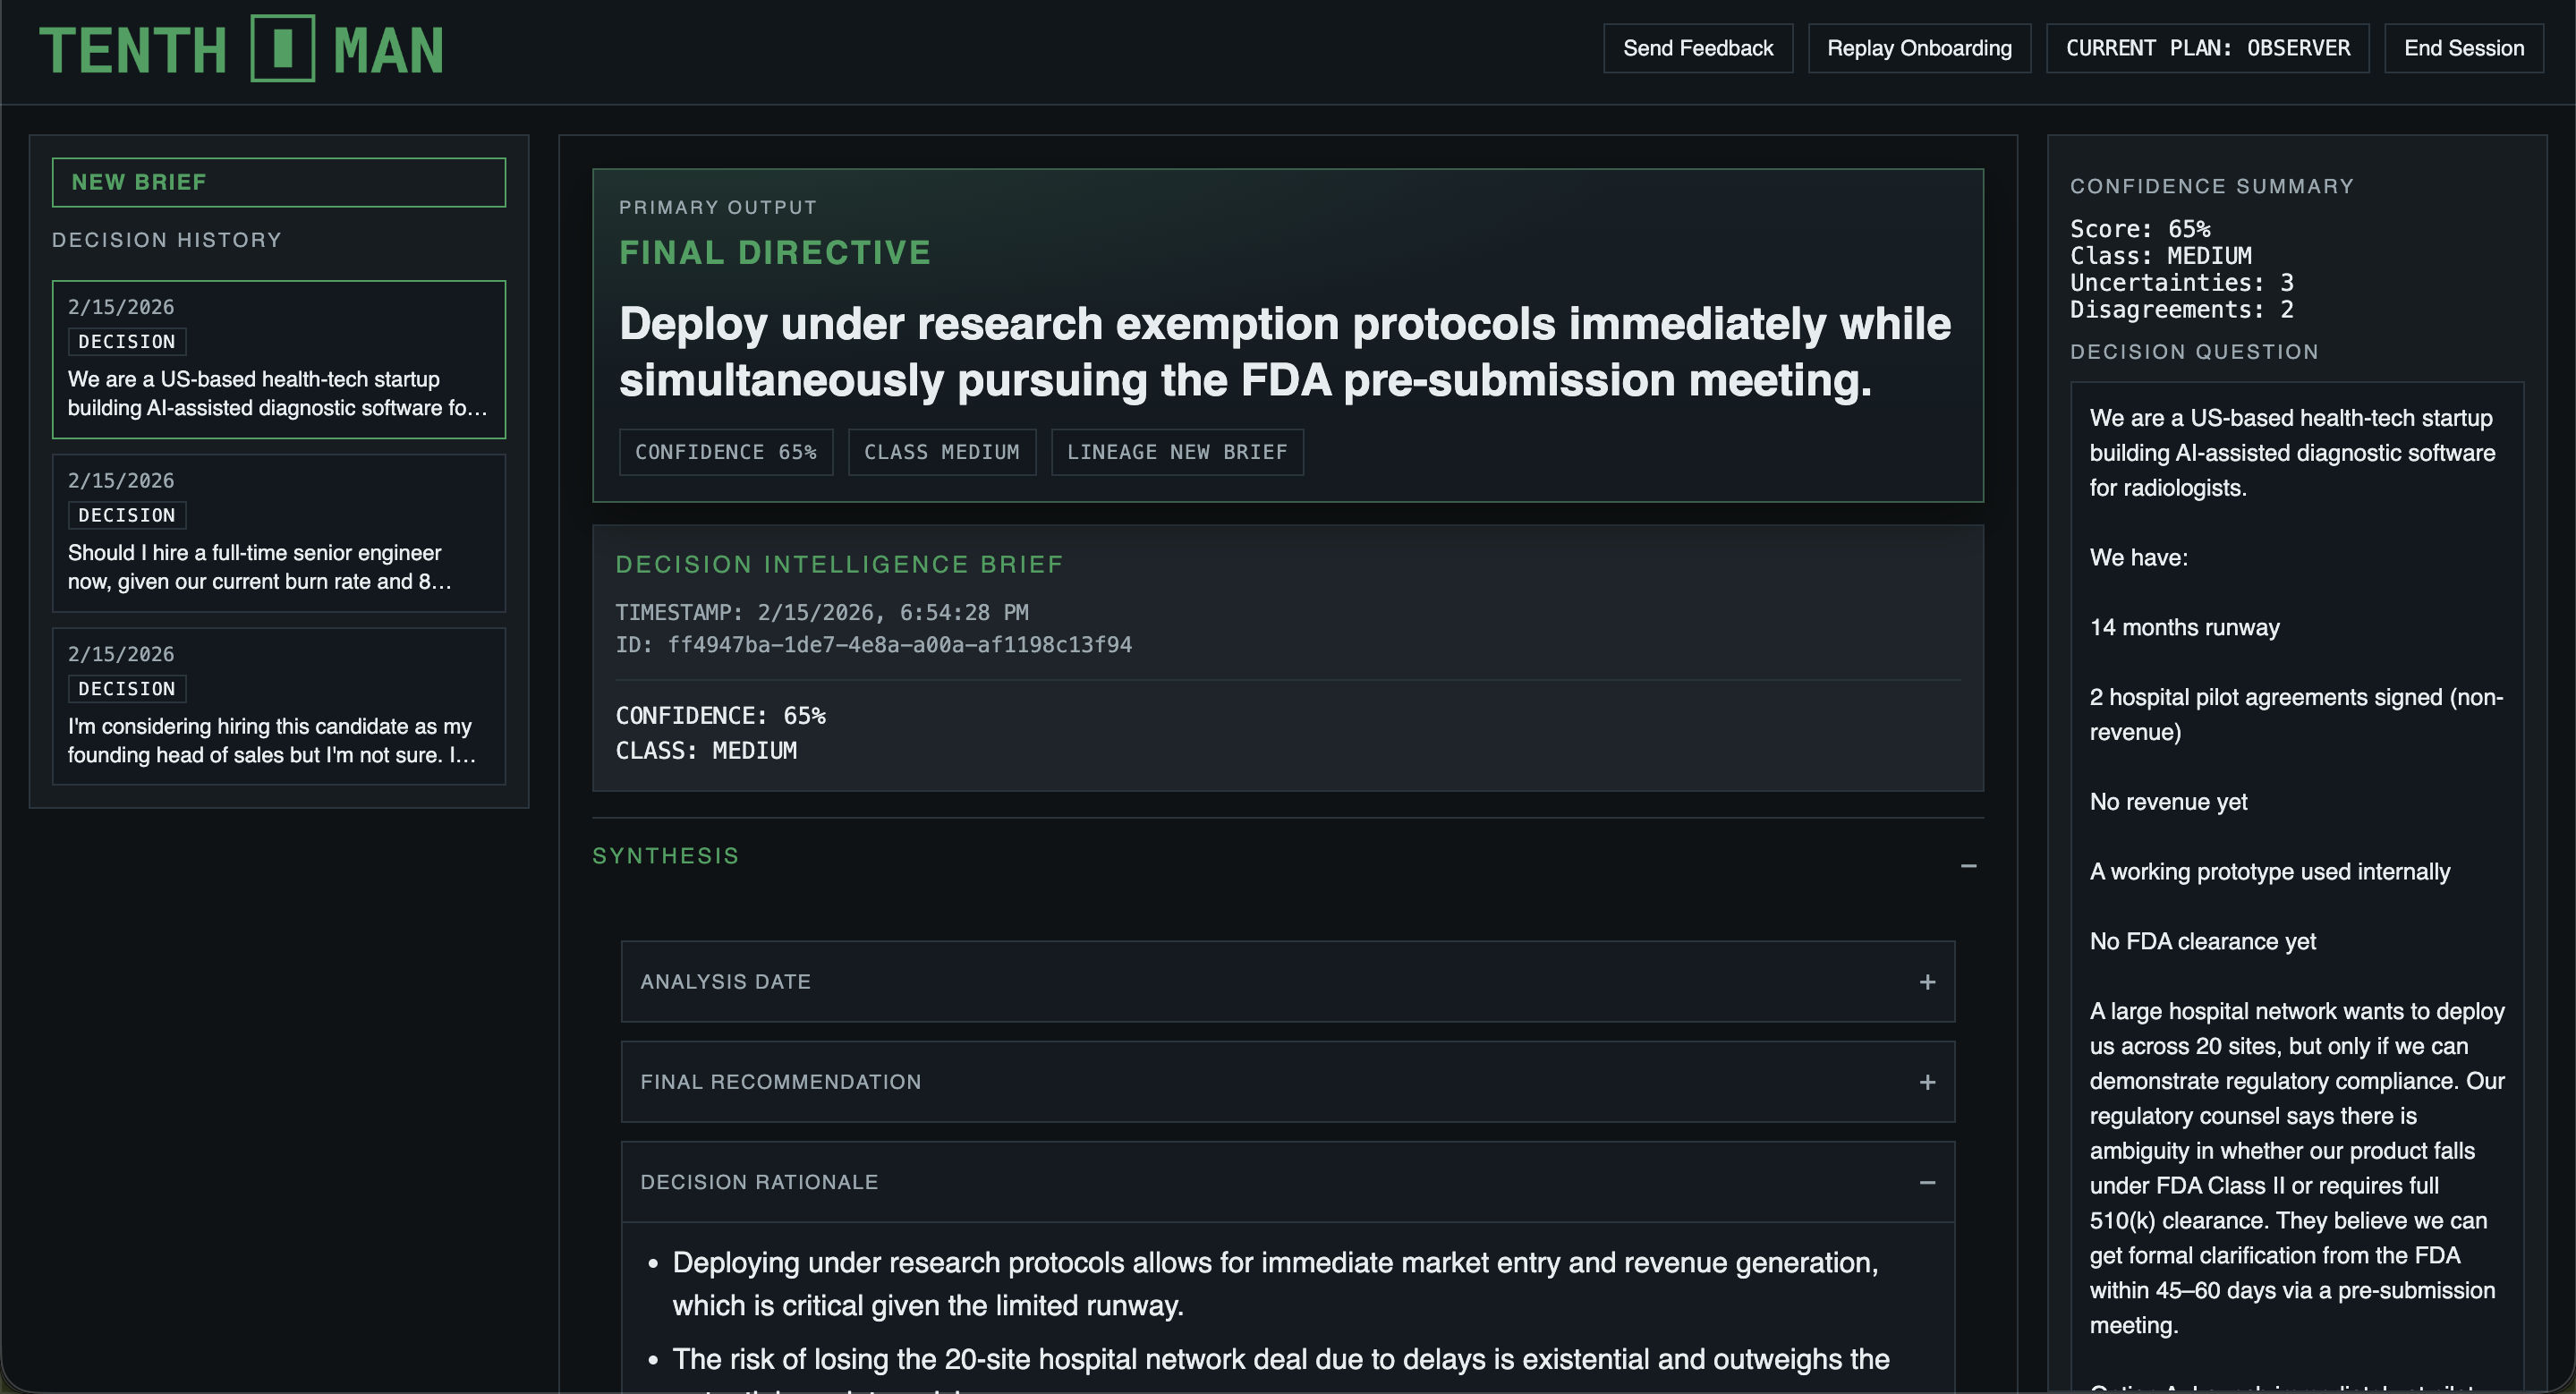
Task: Select the CLASS MEDIUM chip
Action: [941, 452]
